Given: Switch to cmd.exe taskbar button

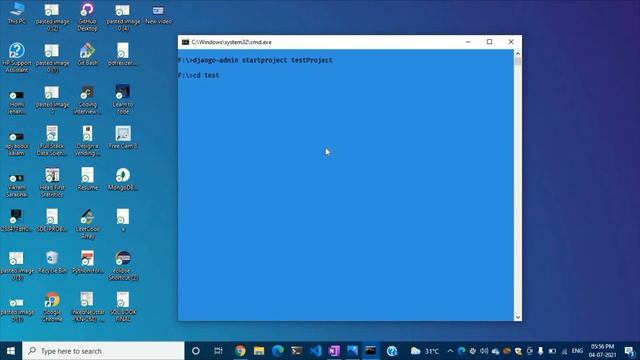Looking at the screenshot, I should coord(371,351).
